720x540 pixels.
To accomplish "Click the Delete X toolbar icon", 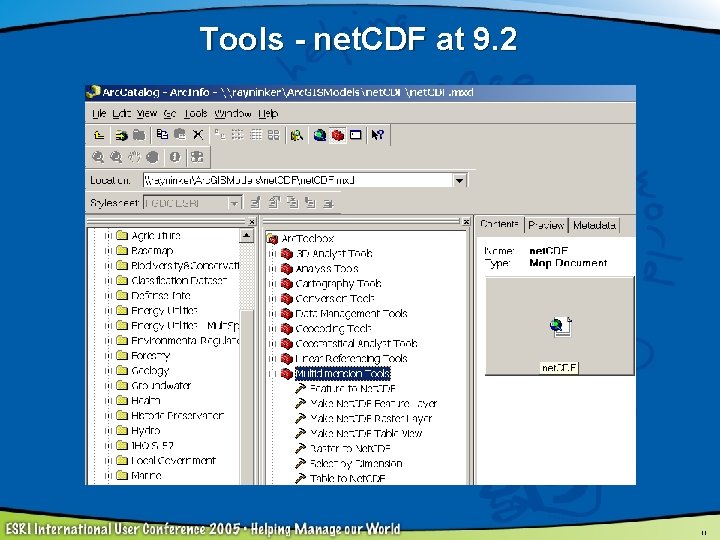I will tap(197, 135).
